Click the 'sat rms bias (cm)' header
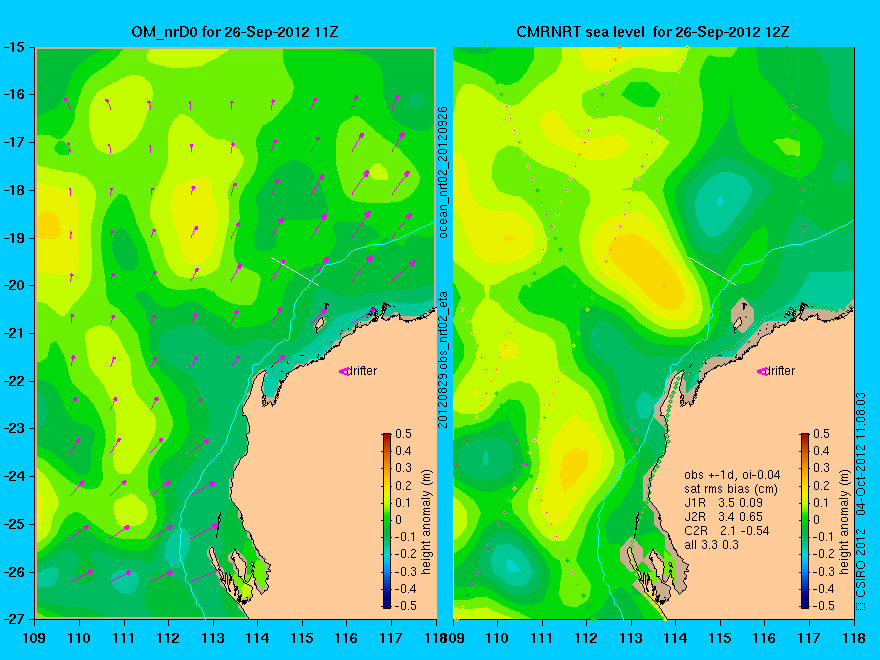This screenshot has width=880, height=660. click(731, 489)
